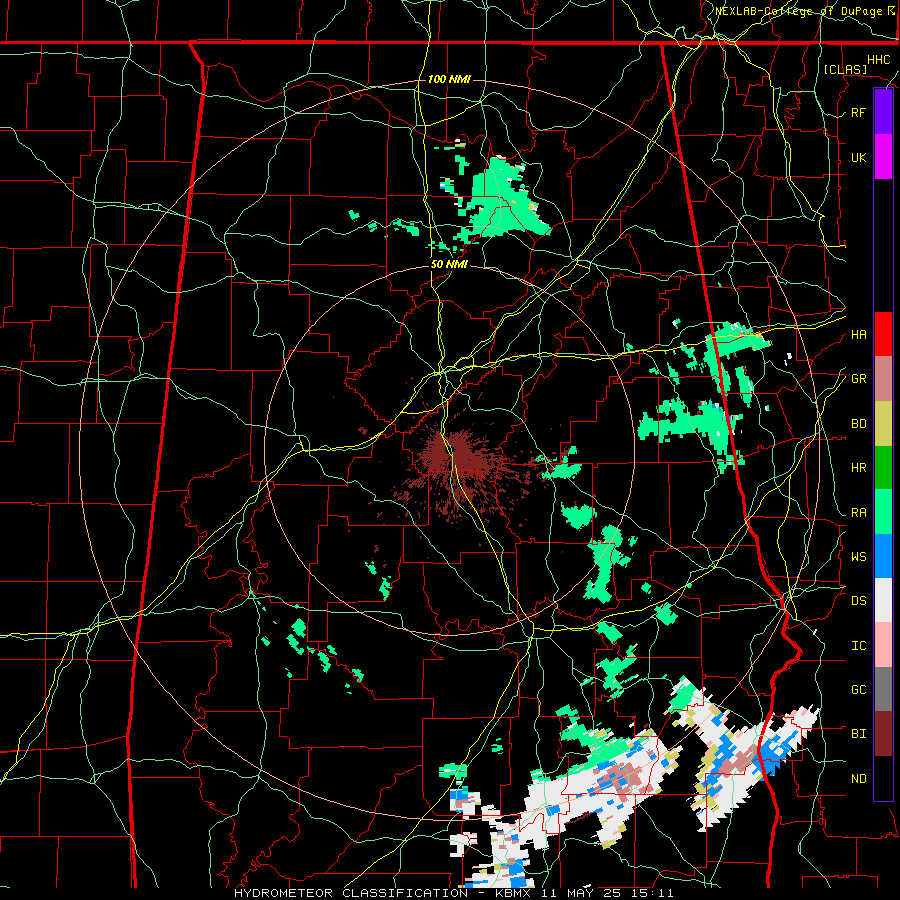Viewport: 900px width, 900px height.
Task: Click the brown BI biological swatch
Action: (883, 734)
